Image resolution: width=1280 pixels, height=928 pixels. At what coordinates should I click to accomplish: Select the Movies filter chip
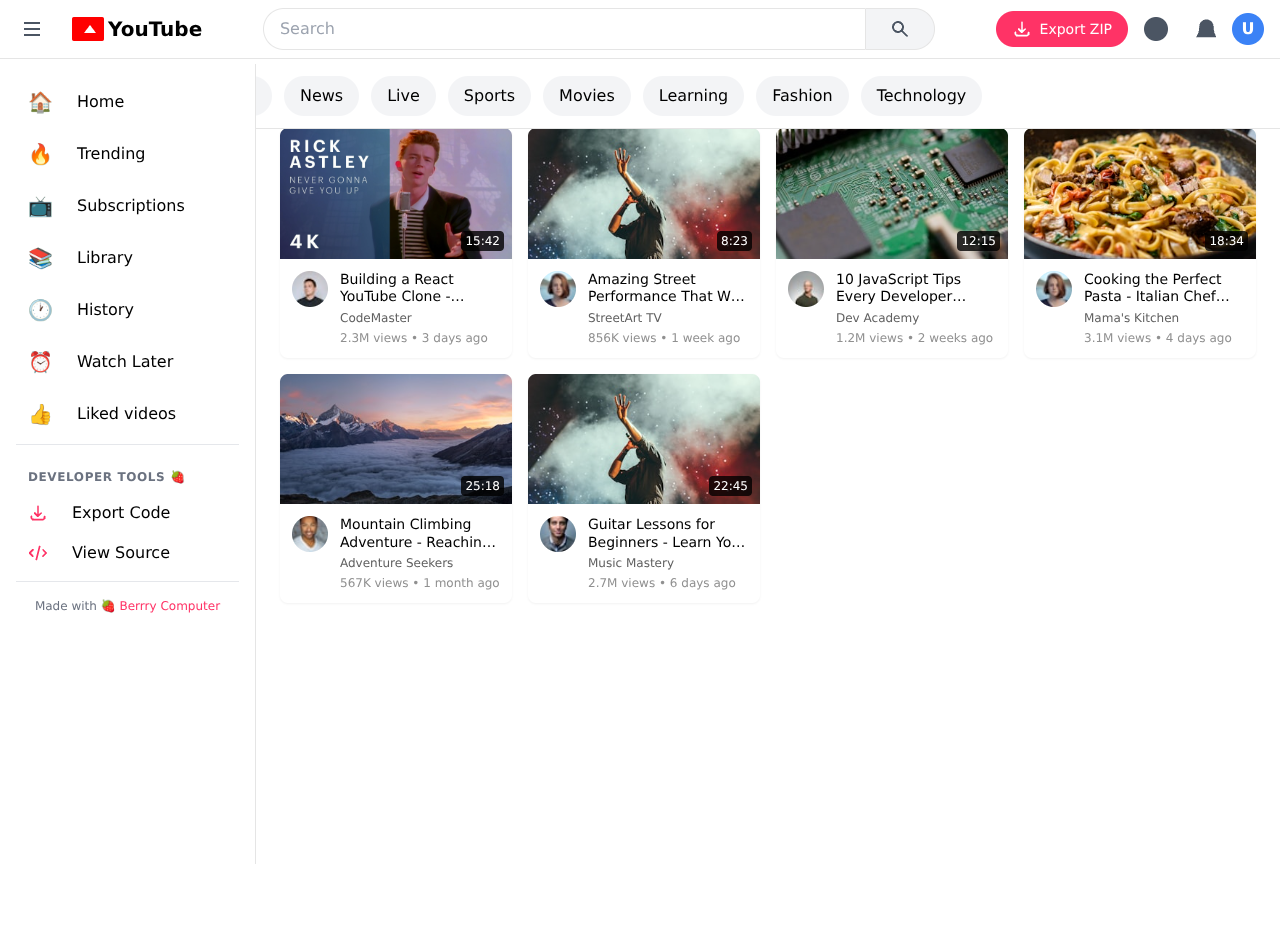pos(586,95)
